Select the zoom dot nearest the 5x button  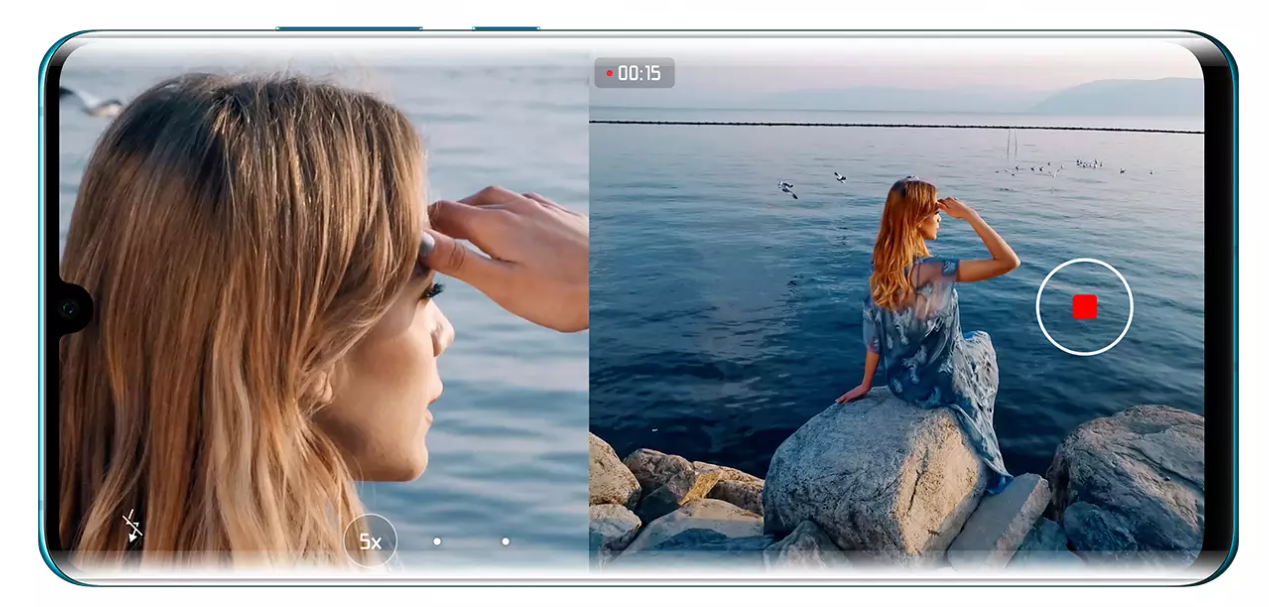[x=437, y=541]
